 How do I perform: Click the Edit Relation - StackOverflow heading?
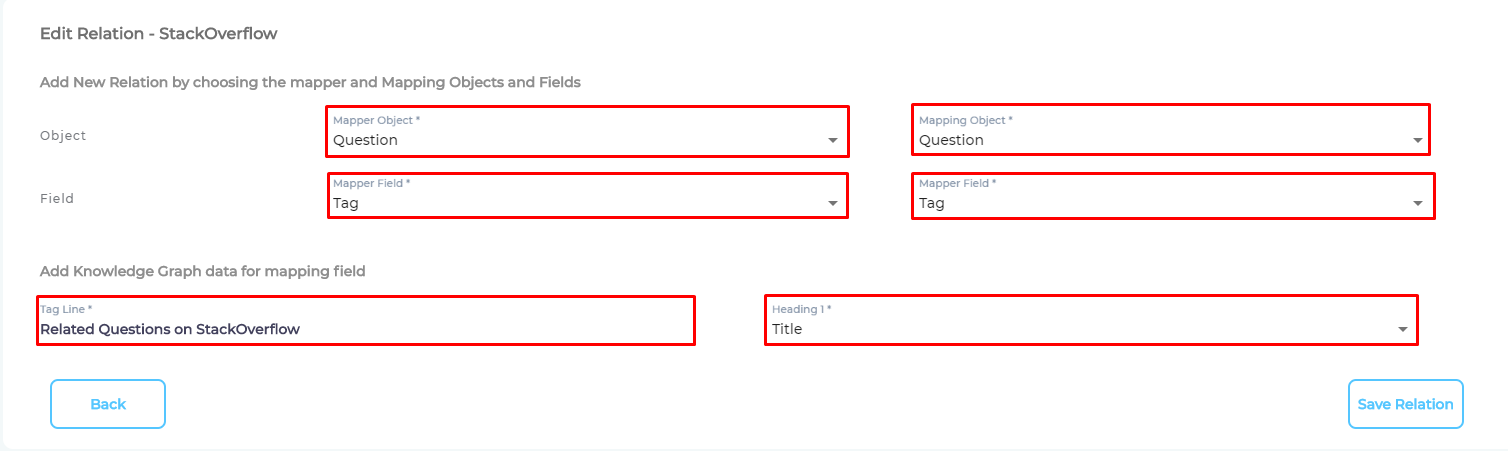coord(158,34)
